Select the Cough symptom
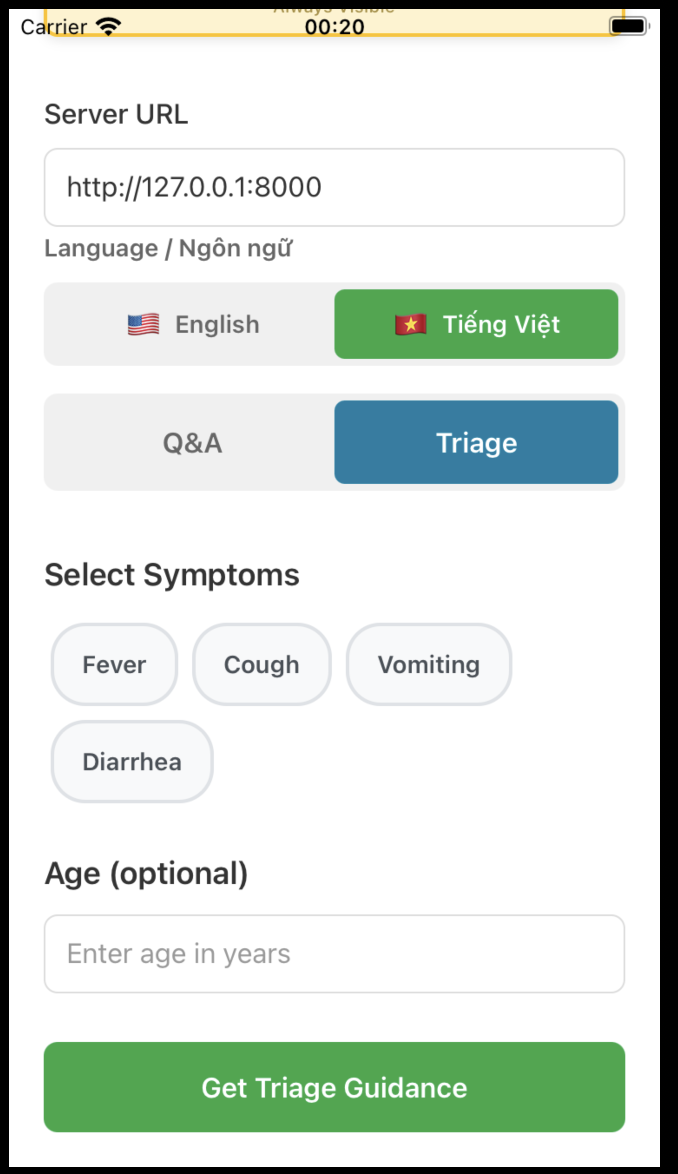The image size is (678, 1174). (x=262, y=663)
